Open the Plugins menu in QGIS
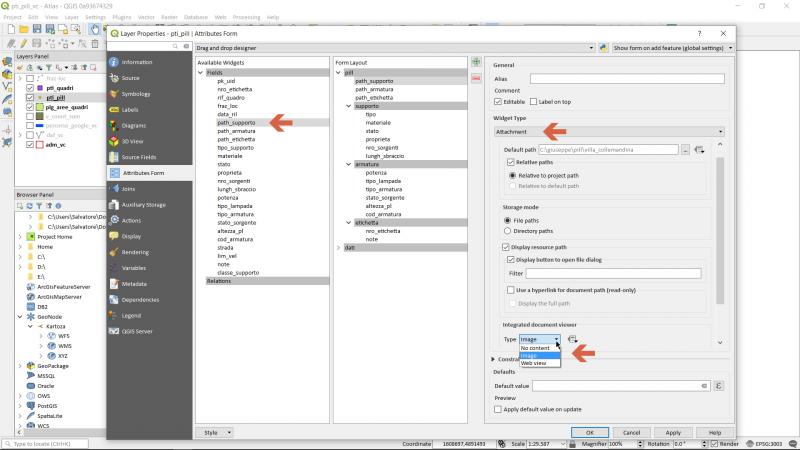Image resolution: width=800 pixels, height=450 pixels. click(121, 17)
